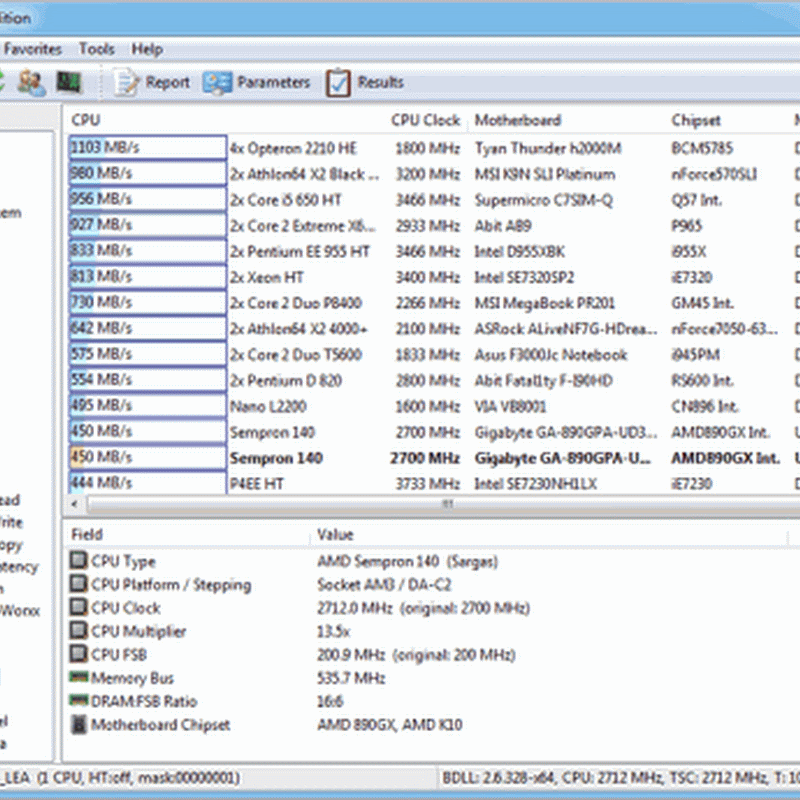This screenshot has height=800, width=800.
Task: Sort results by the CPU Clock column
Action: click(425, 120)
